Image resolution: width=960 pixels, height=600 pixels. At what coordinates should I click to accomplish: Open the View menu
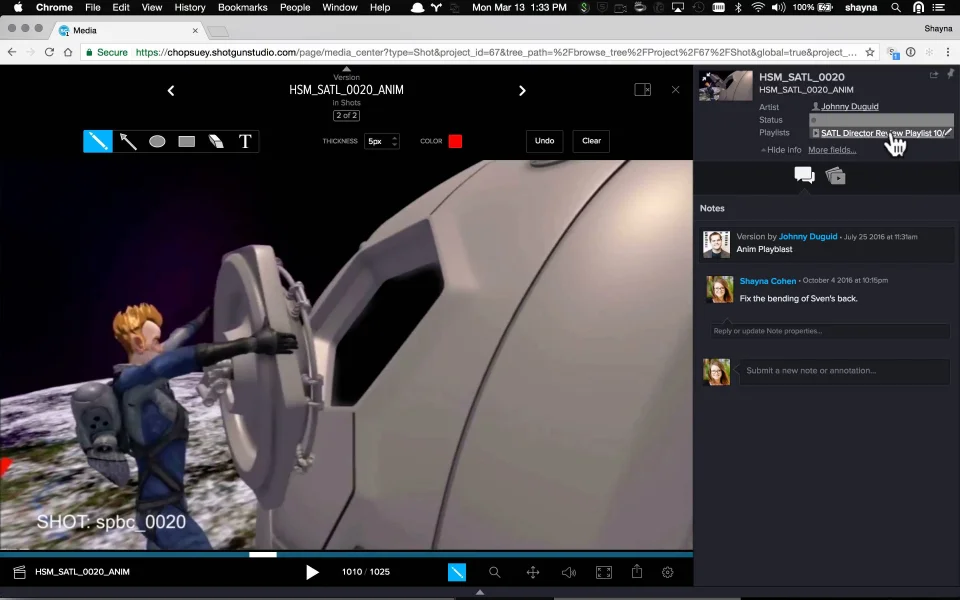pos(152,7)
